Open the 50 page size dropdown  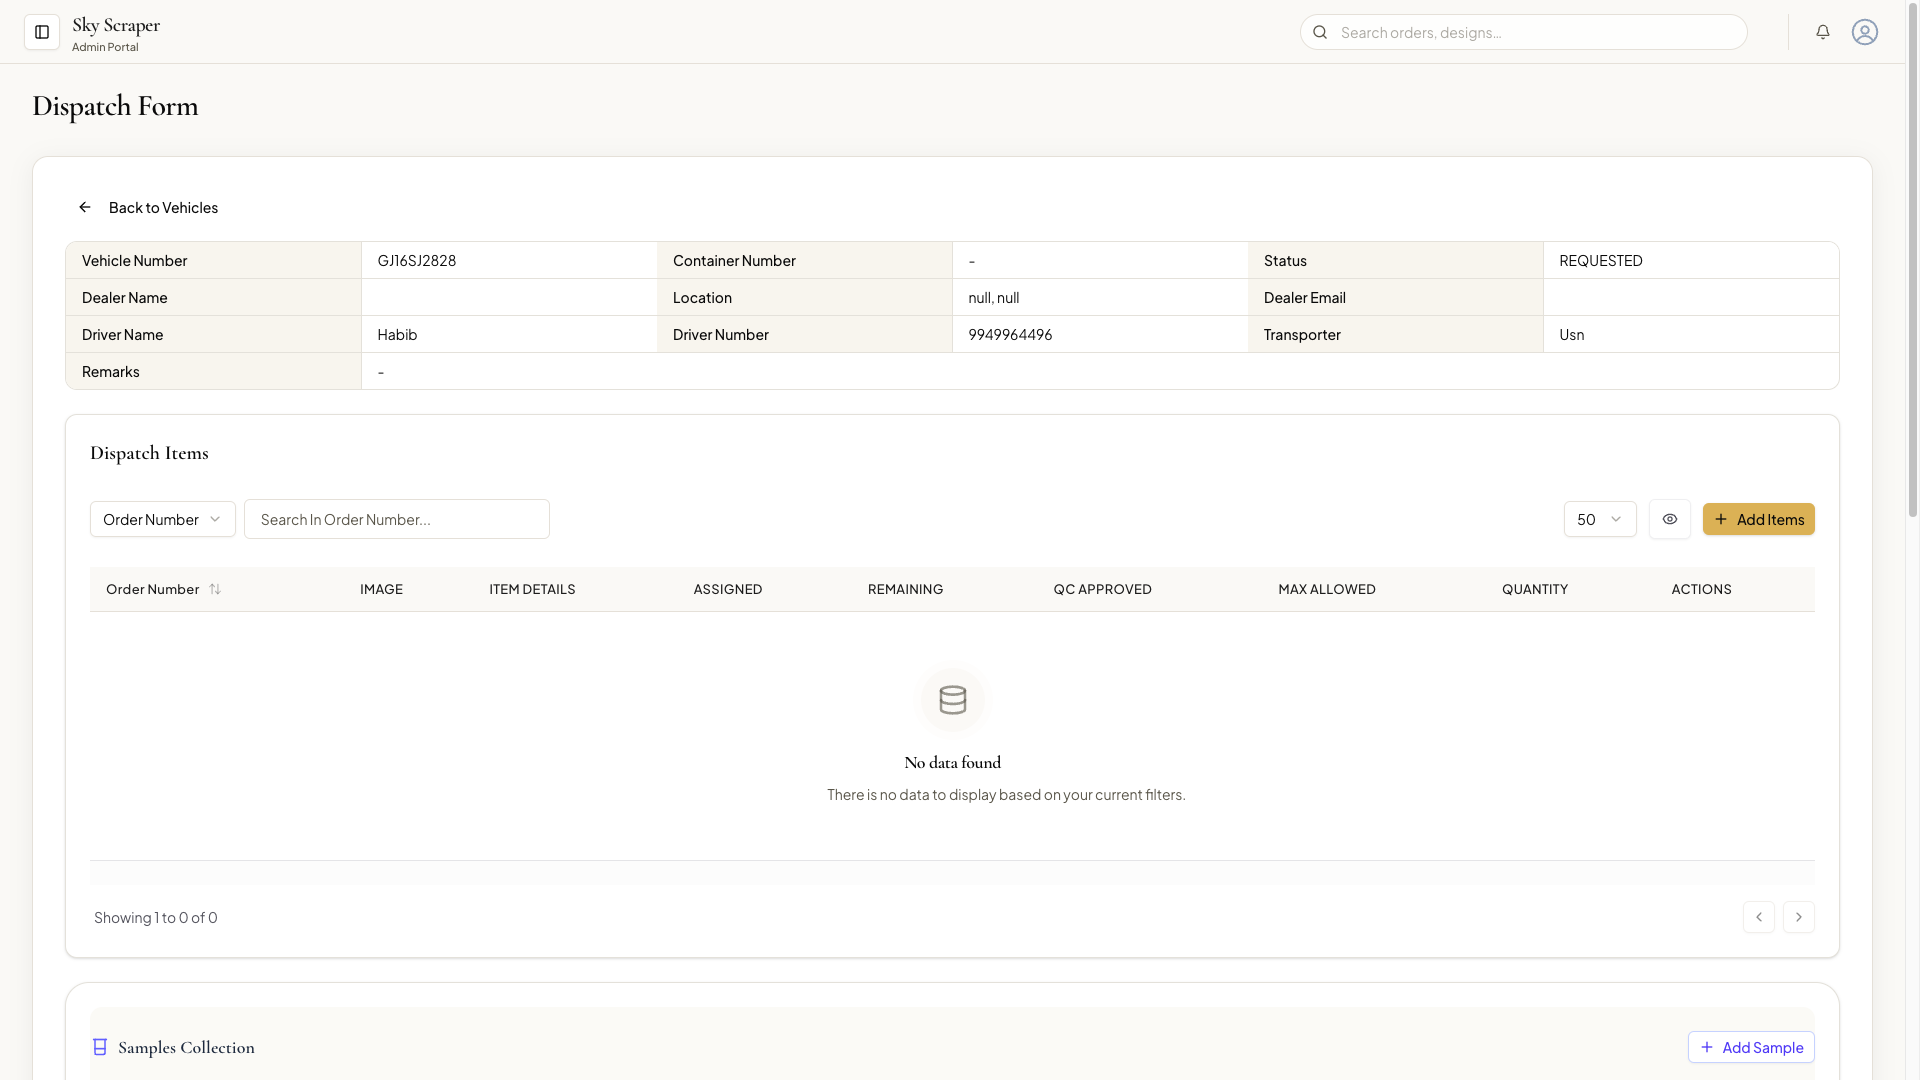point(1600,519)
